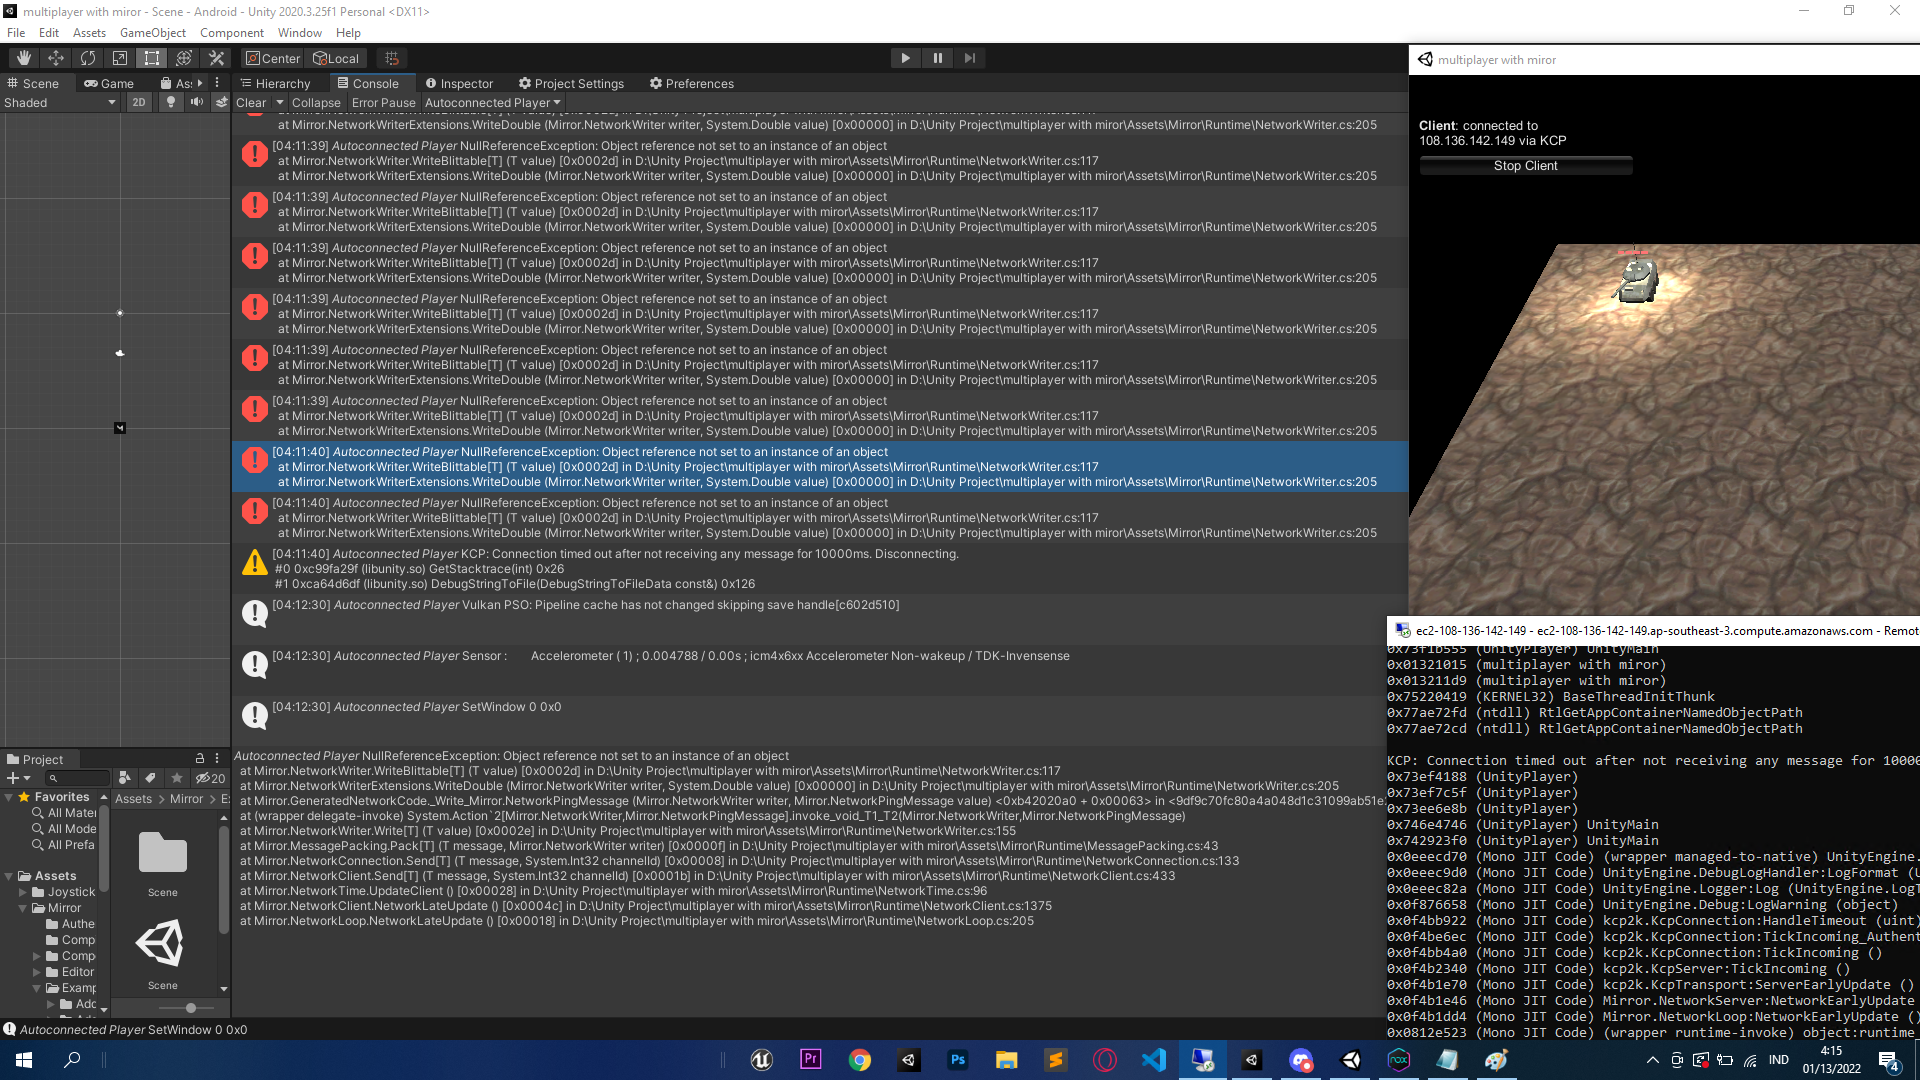Viewport: 1920px width, 1080px height.
Task: Select the Move tool
Action: [56, 58]
